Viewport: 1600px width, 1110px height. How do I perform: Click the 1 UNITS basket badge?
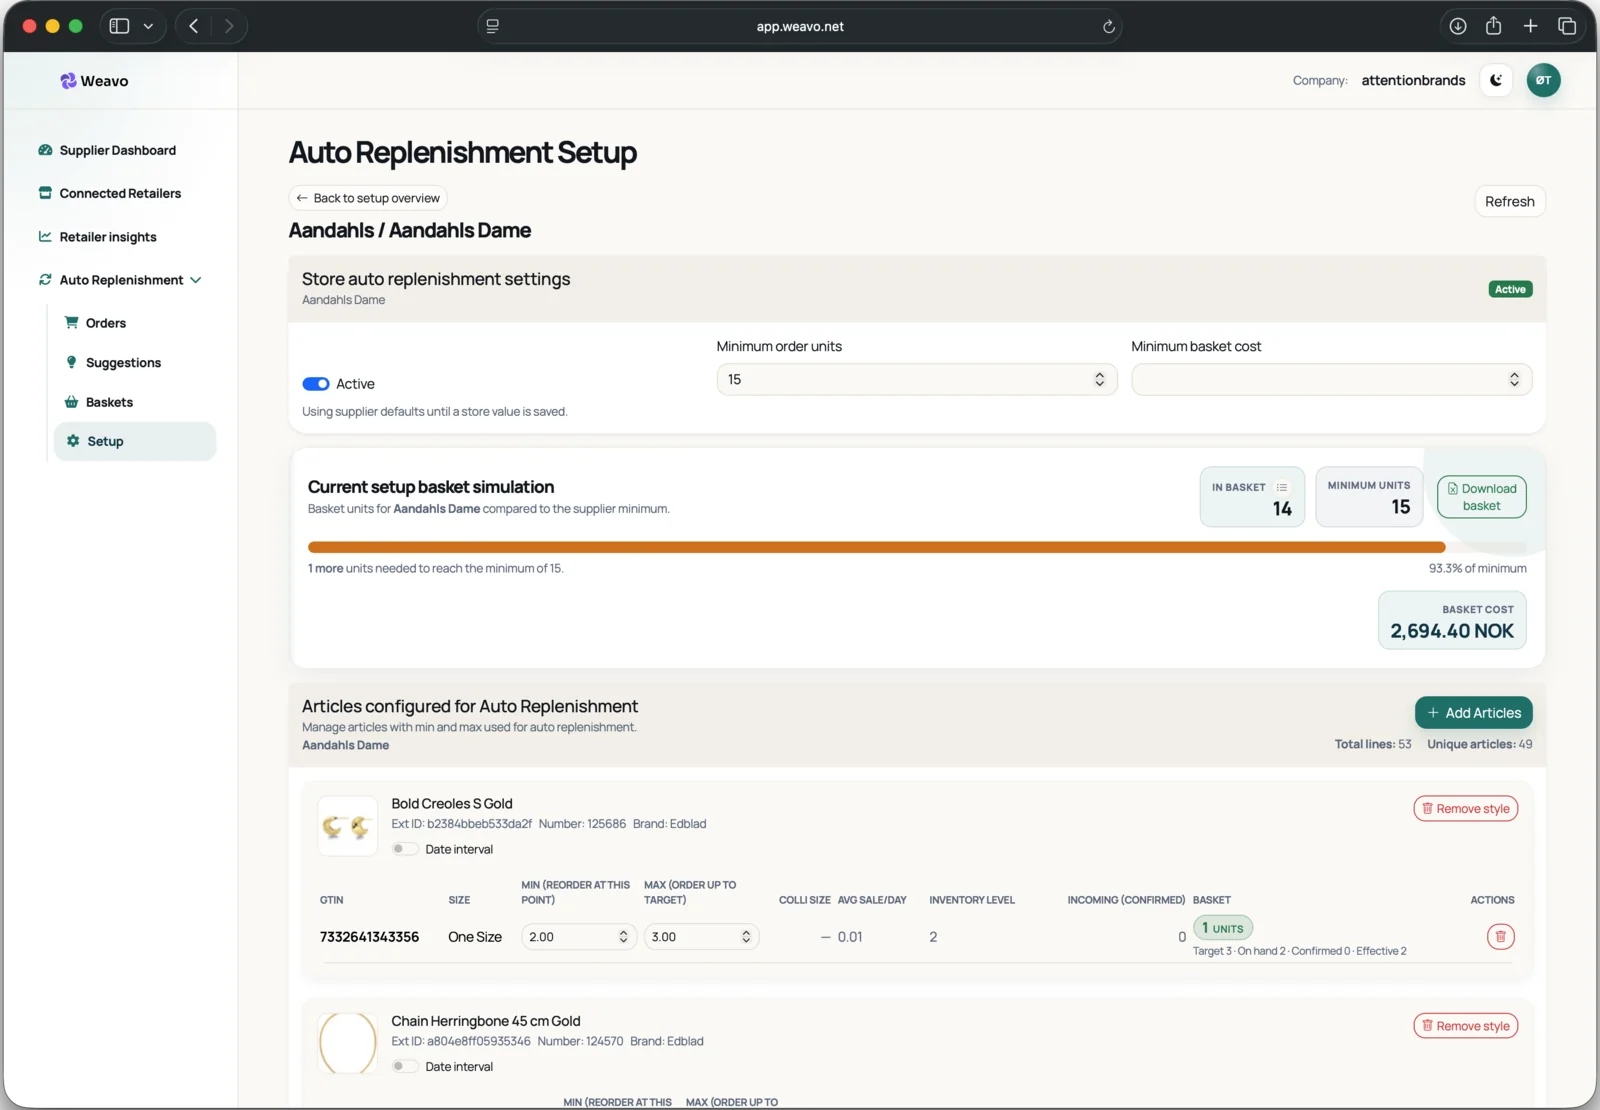1223,928
